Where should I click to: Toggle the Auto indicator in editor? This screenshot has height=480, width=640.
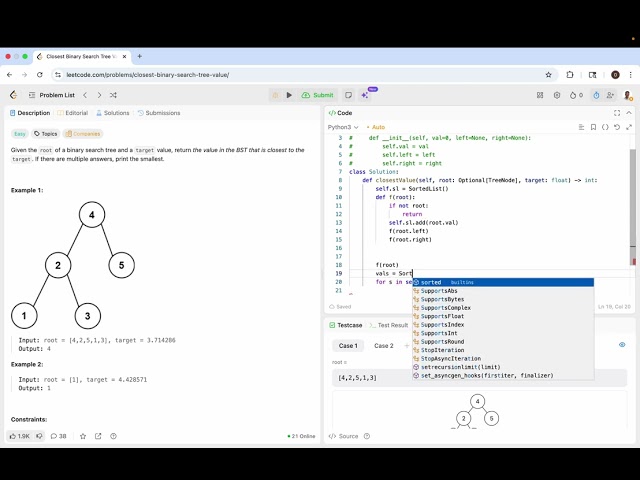coord(376,127)
